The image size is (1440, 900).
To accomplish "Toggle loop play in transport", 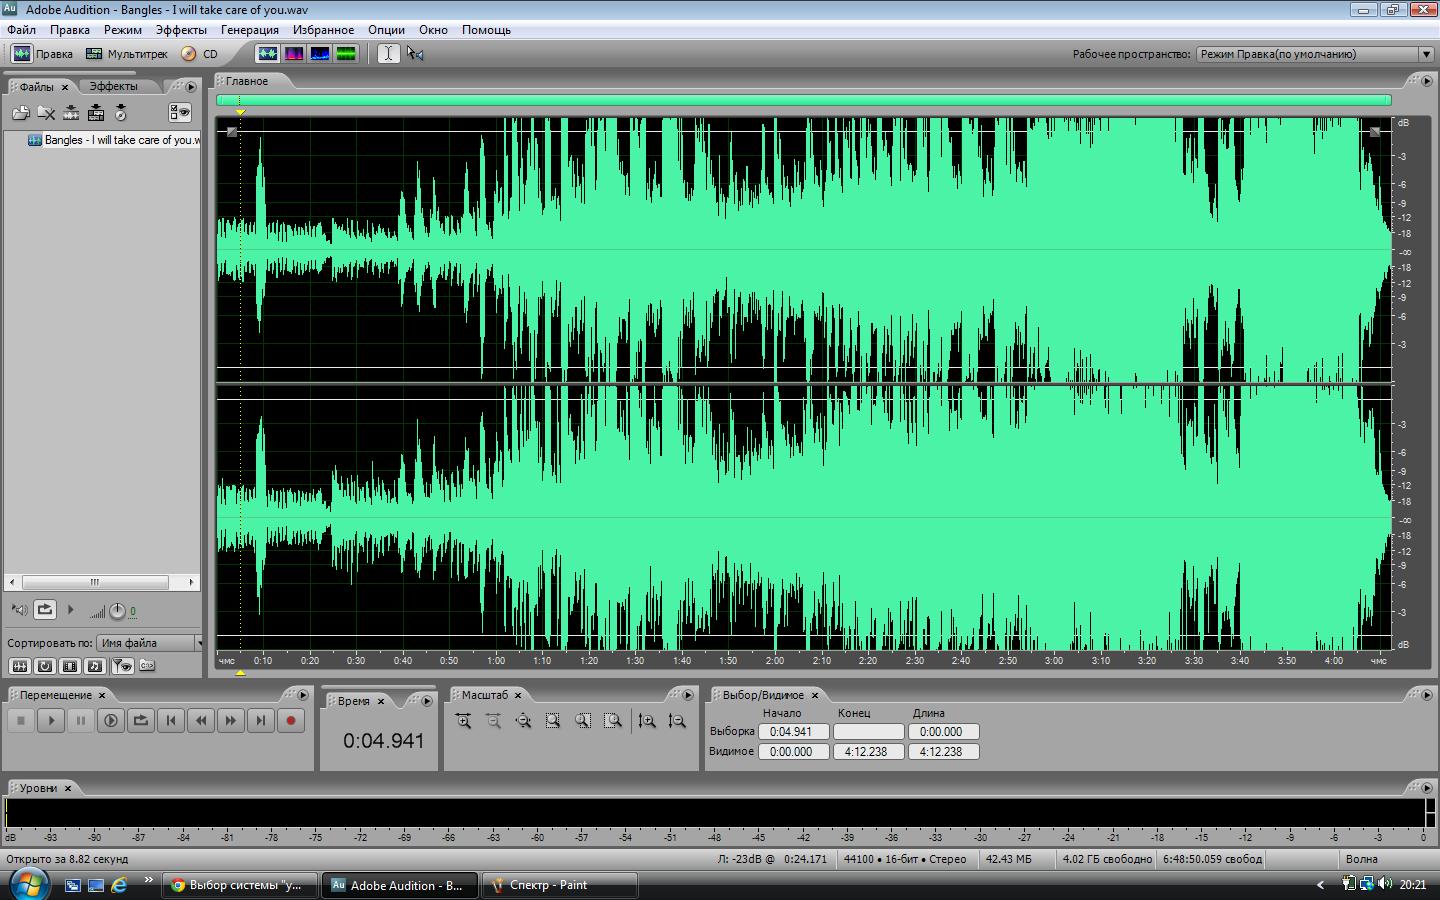I will pyautogui.click(x=141, y=720).
